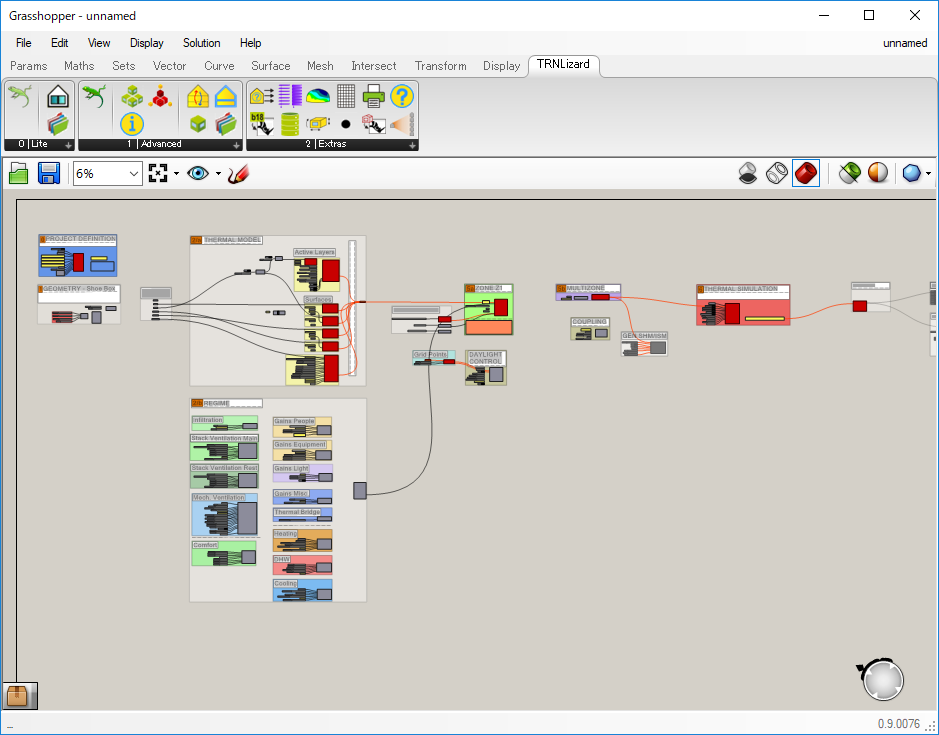Enable shaded preview with the red cylinder
This screenshot has width=939, height=735.
pos(806,173)
